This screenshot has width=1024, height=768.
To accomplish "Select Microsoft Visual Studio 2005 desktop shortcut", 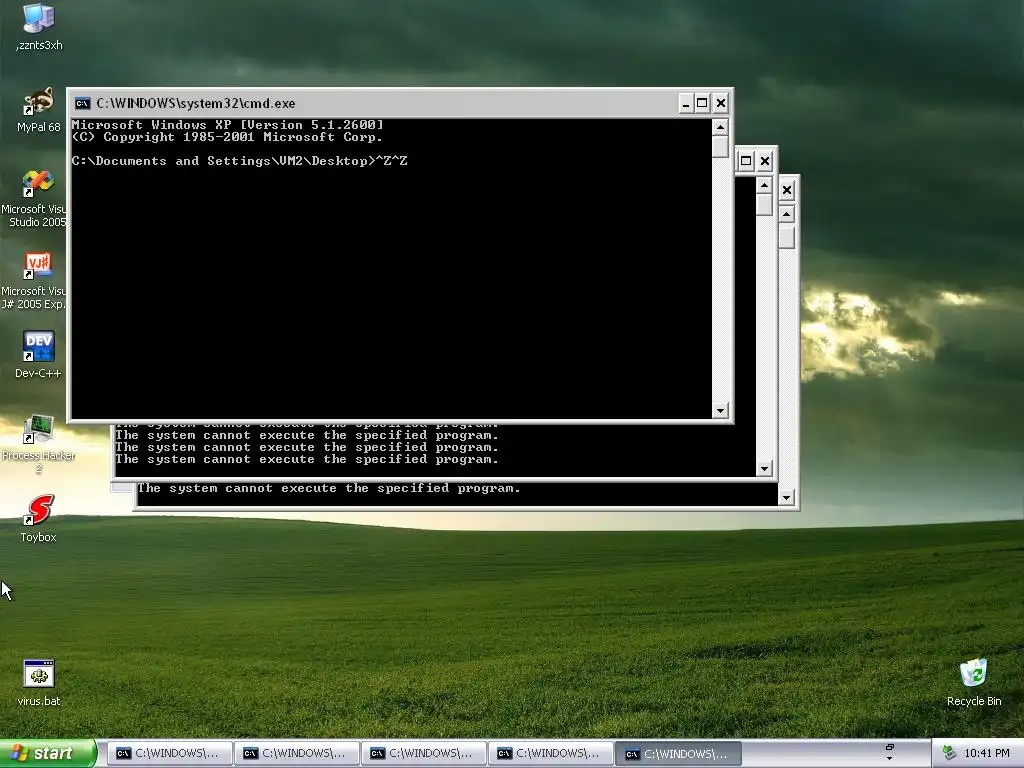I will tap(34, 199).
